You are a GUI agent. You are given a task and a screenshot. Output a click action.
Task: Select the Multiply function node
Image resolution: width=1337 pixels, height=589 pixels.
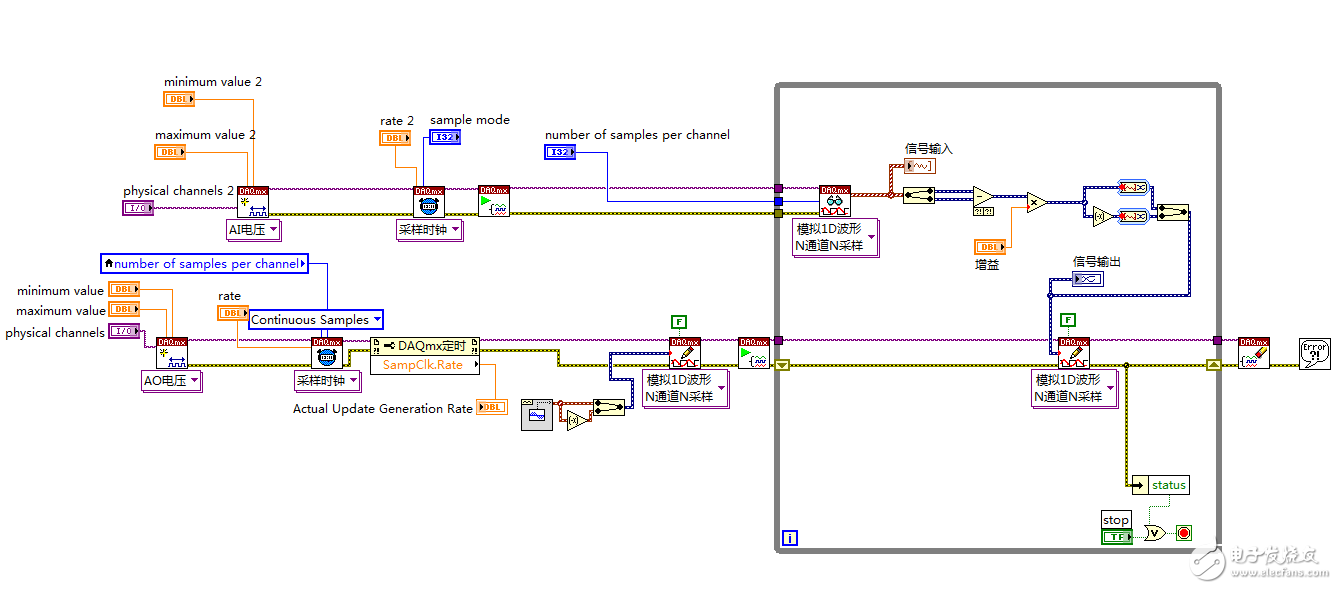1036,202
